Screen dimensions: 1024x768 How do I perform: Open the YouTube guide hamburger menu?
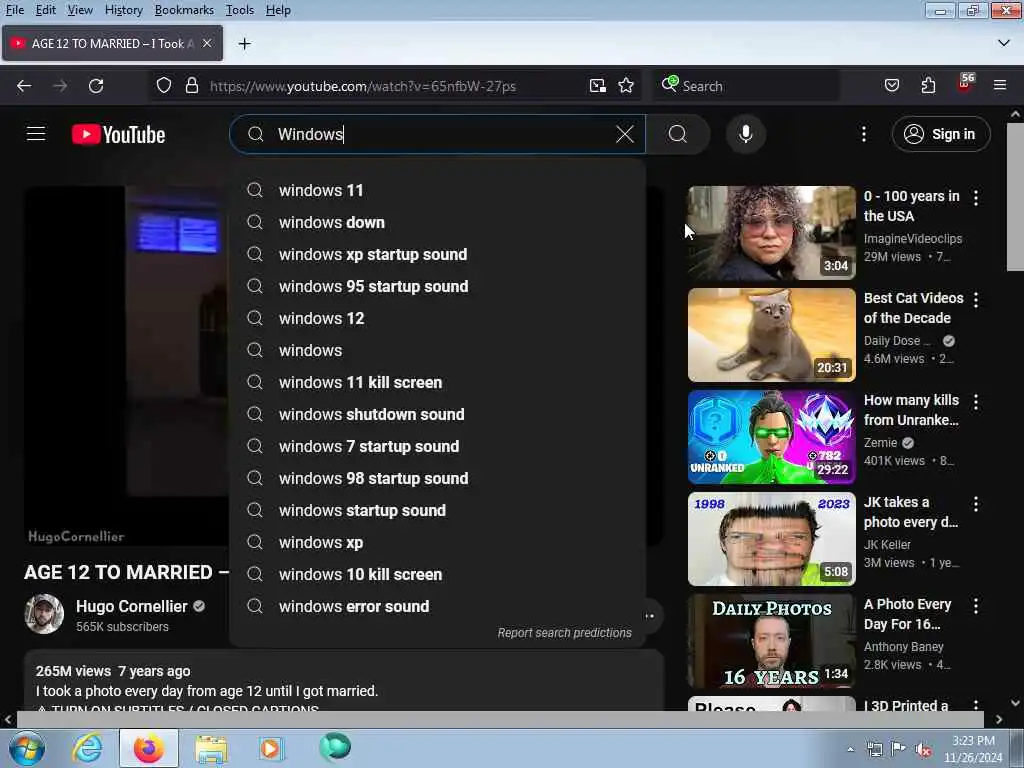36,134
